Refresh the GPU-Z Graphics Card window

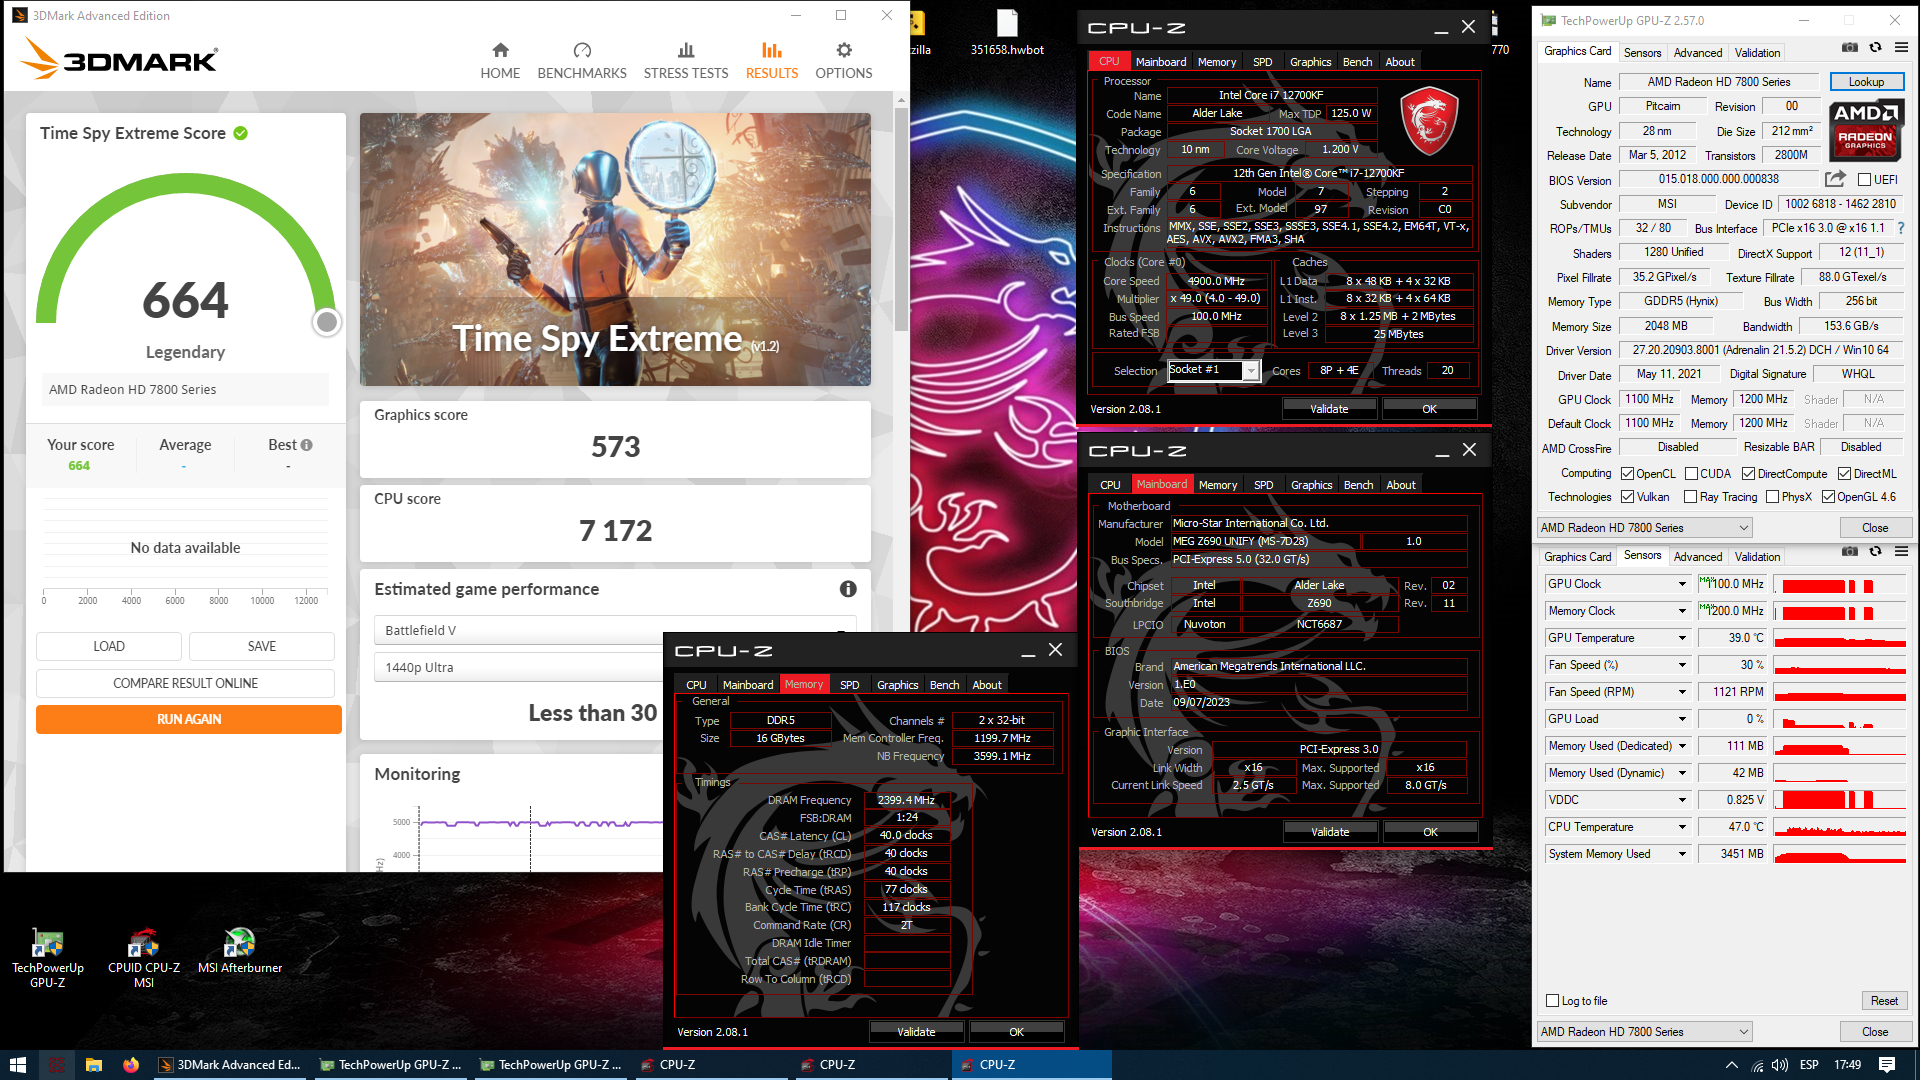pos(1876,47)
